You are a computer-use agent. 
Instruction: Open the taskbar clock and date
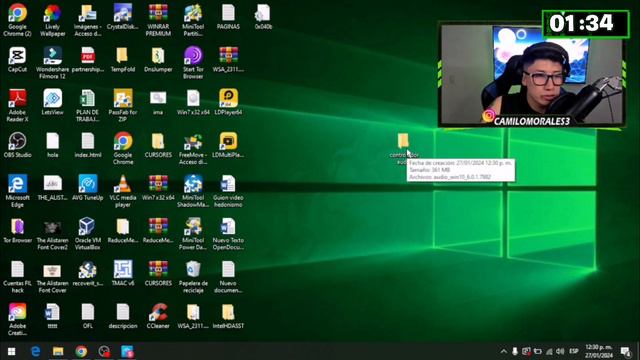599,351
